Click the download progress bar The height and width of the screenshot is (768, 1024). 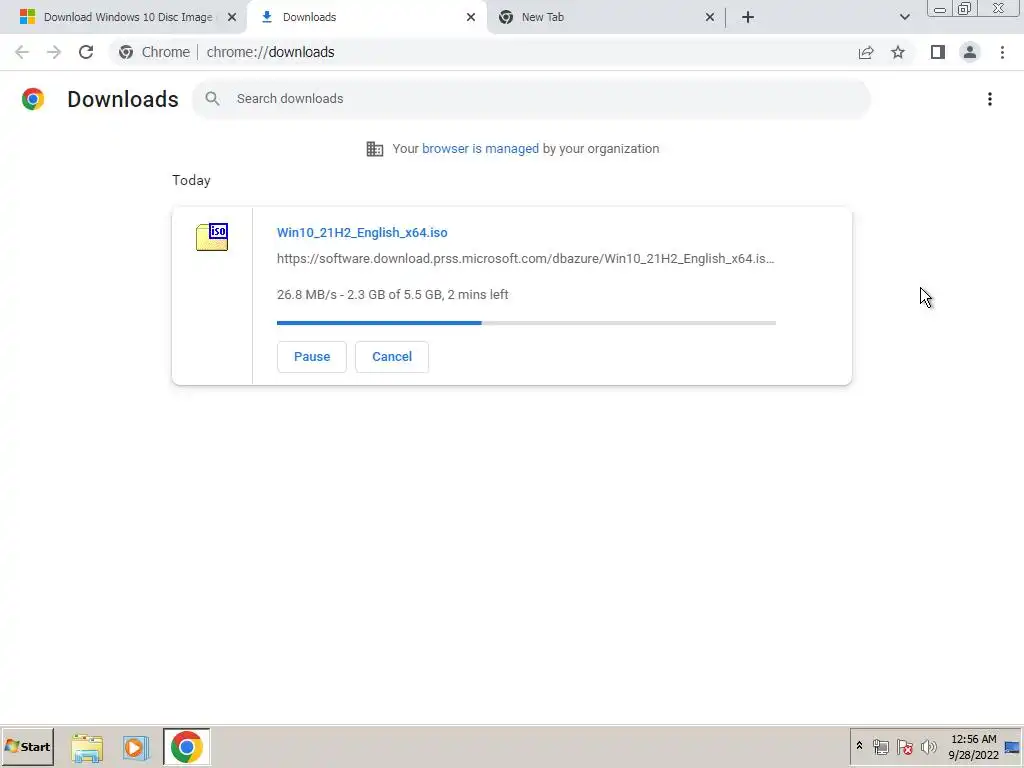coord(526,323)
